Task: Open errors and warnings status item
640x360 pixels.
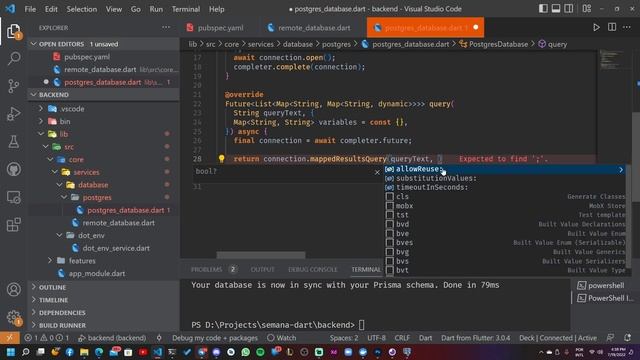Action: 47,338
